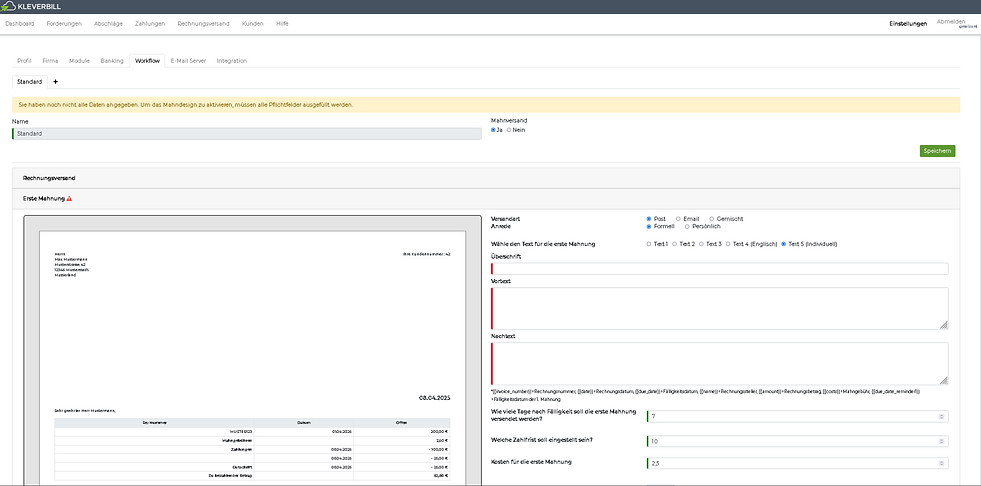This screenshot has width=981, height=486.
Task: Click the stepper arrows on the Zahlfrist field
Action: click(942, 441)
